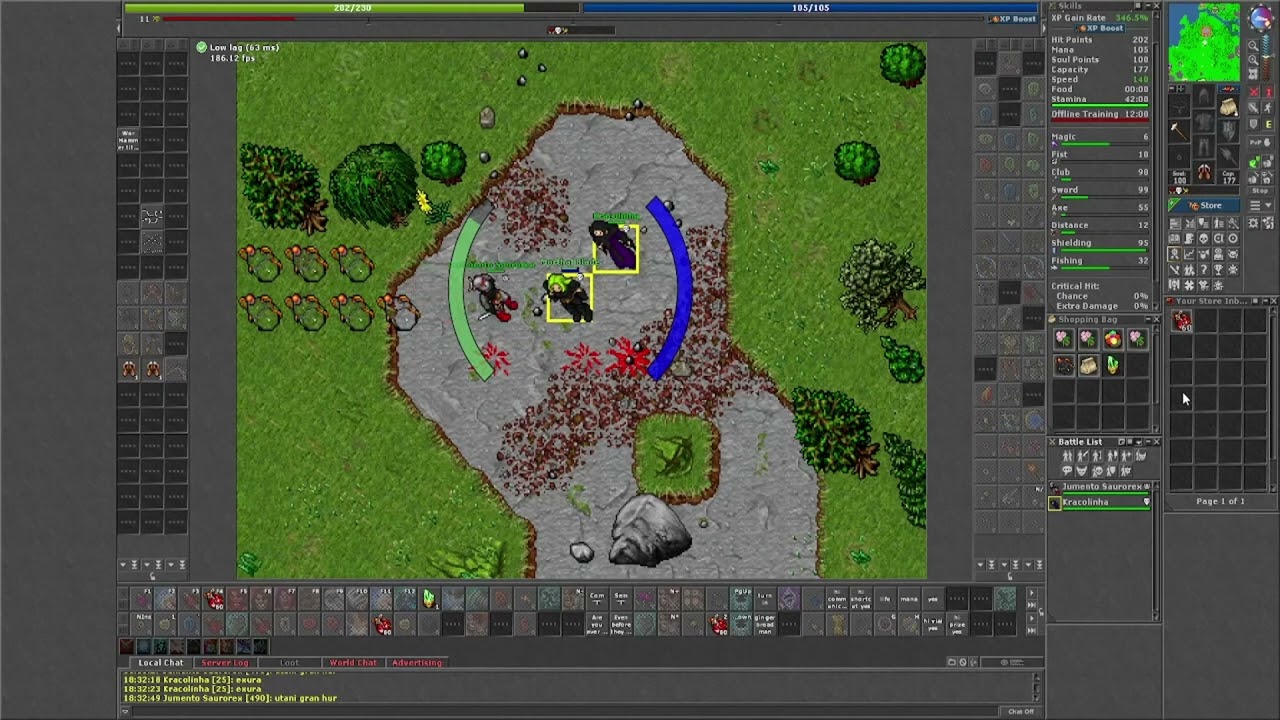Open the highlighted character widget icon
This screenshot has height=720, width=1280.
pyautogui.click(x=1175, y=253)
